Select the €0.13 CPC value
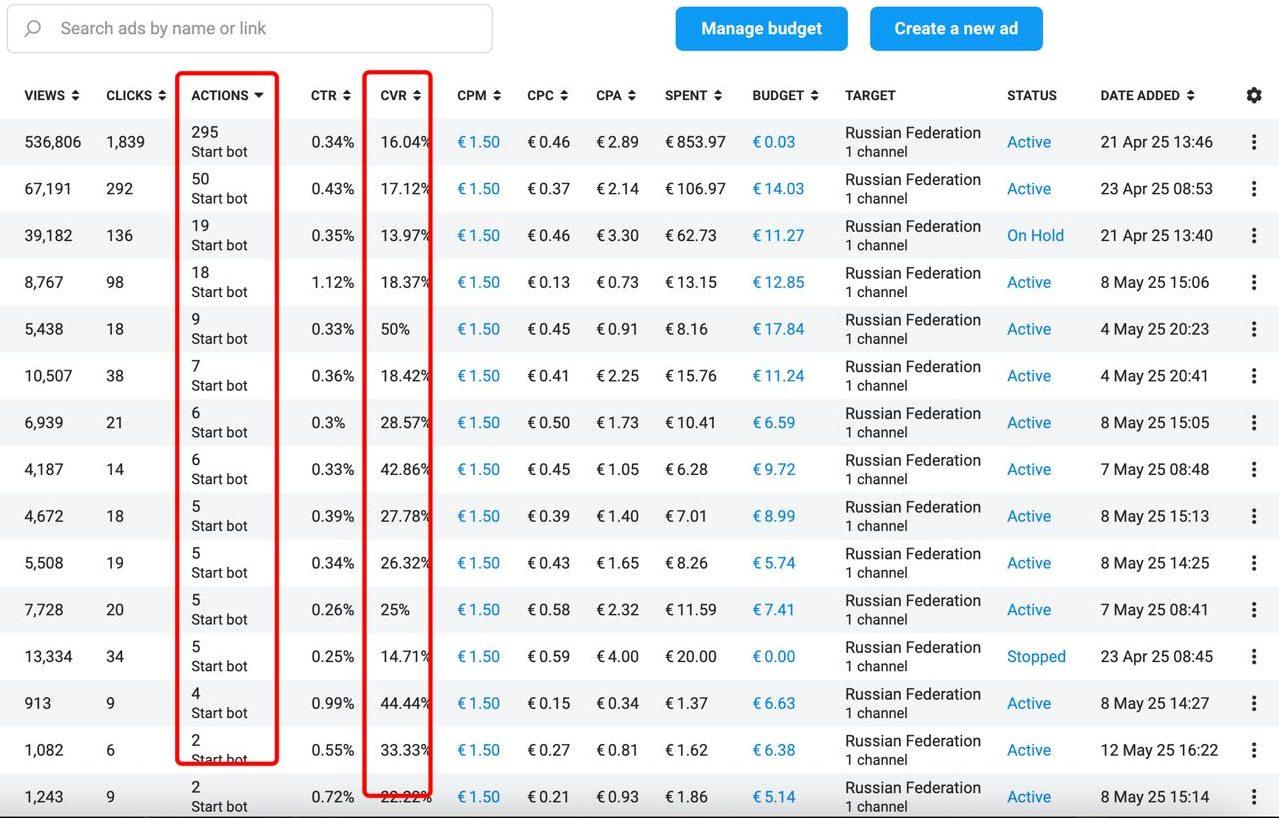Viewport: 1279px width, 818px height. click(548, 283)
